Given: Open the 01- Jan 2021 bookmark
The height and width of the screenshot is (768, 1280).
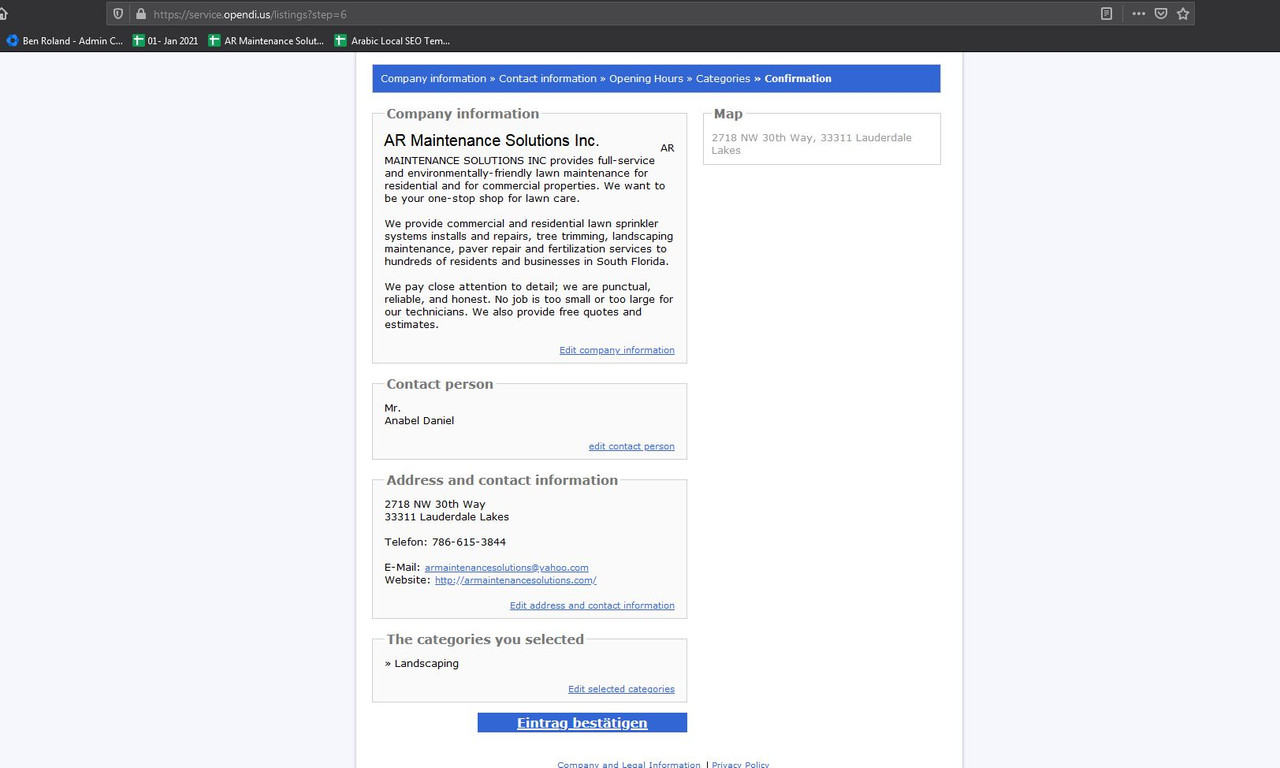Looking at the screenshot, I should pos(165,41).
